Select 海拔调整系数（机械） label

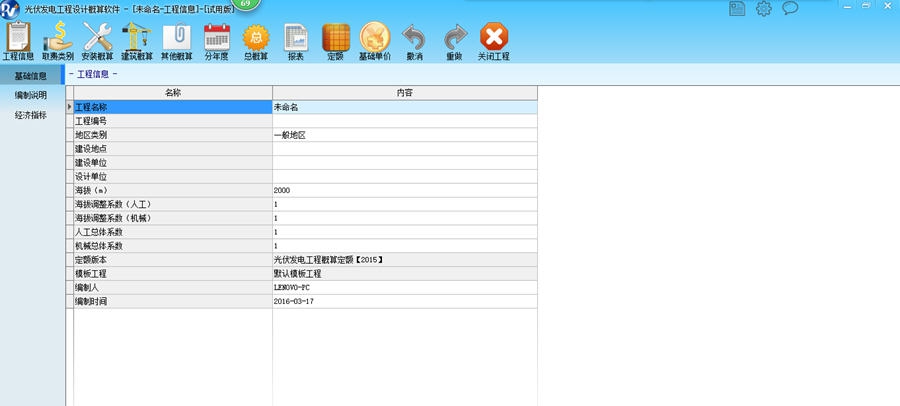click(x=173, y=218)
